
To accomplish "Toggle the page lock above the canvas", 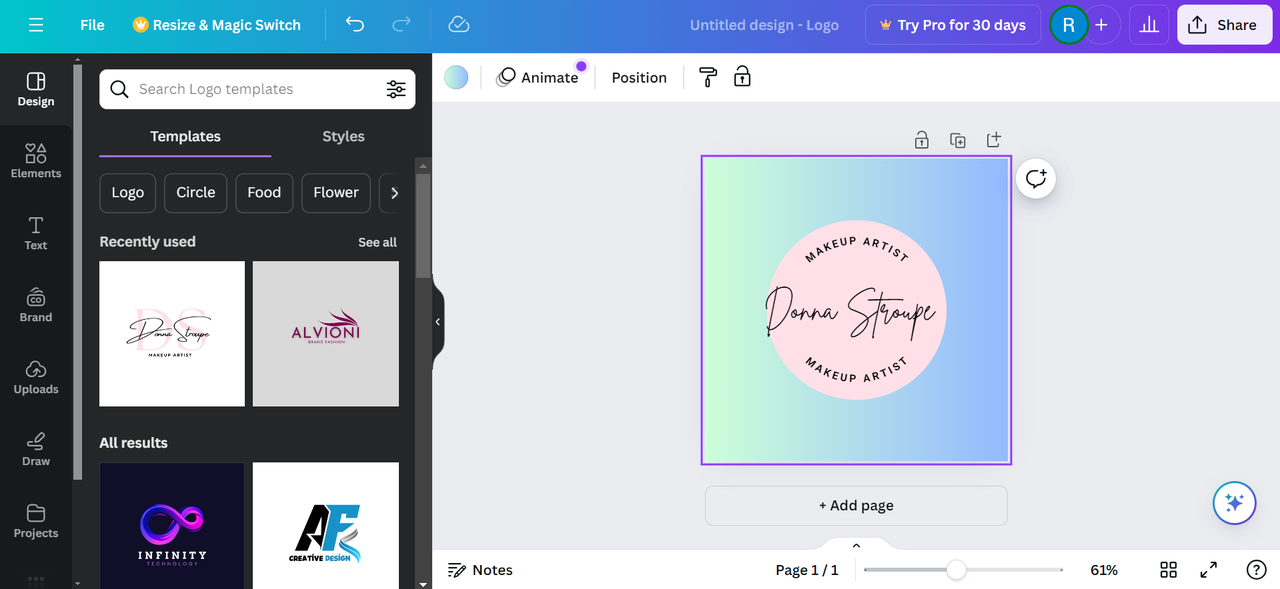I will pos(921,139).
